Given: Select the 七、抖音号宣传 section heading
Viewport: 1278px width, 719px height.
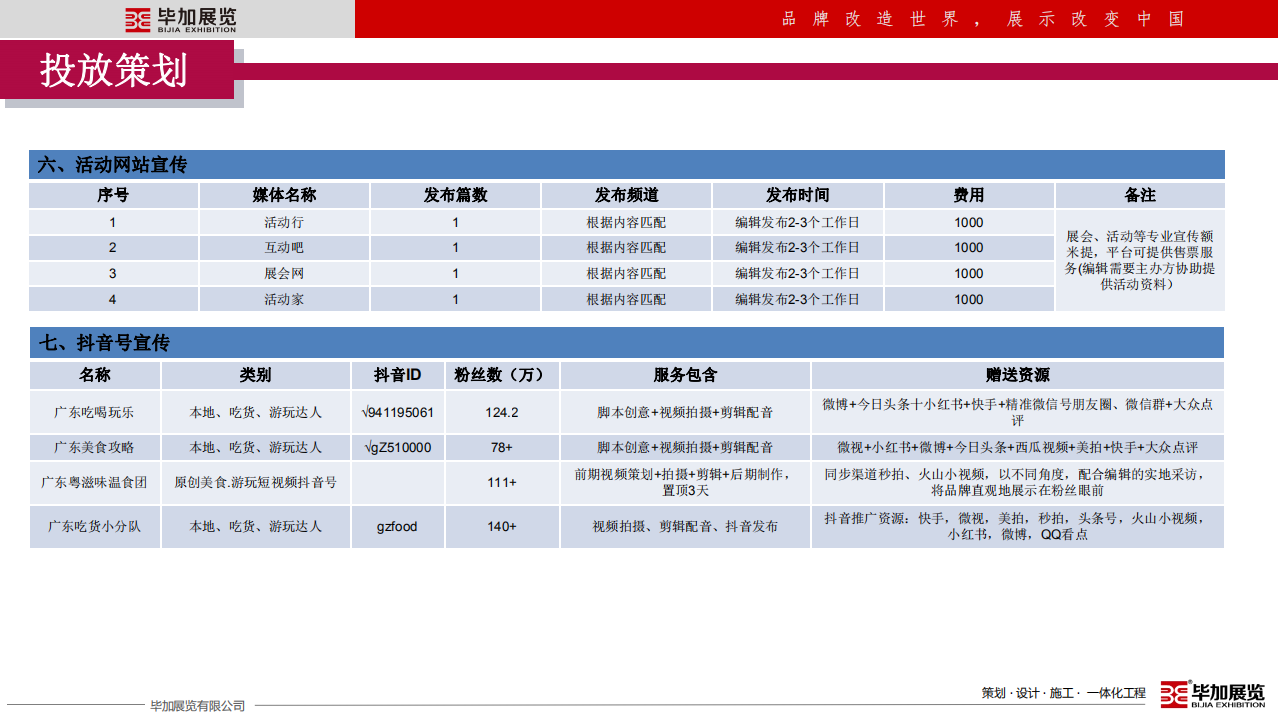Looking at the screenshot, I should 104,343.
